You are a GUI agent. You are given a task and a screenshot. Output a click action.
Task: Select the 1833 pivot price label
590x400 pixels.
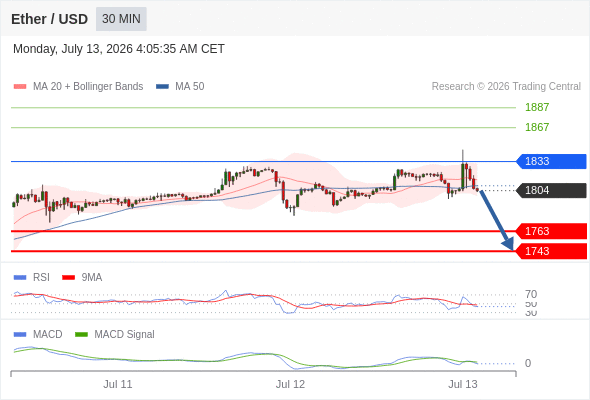pos(551,161)
